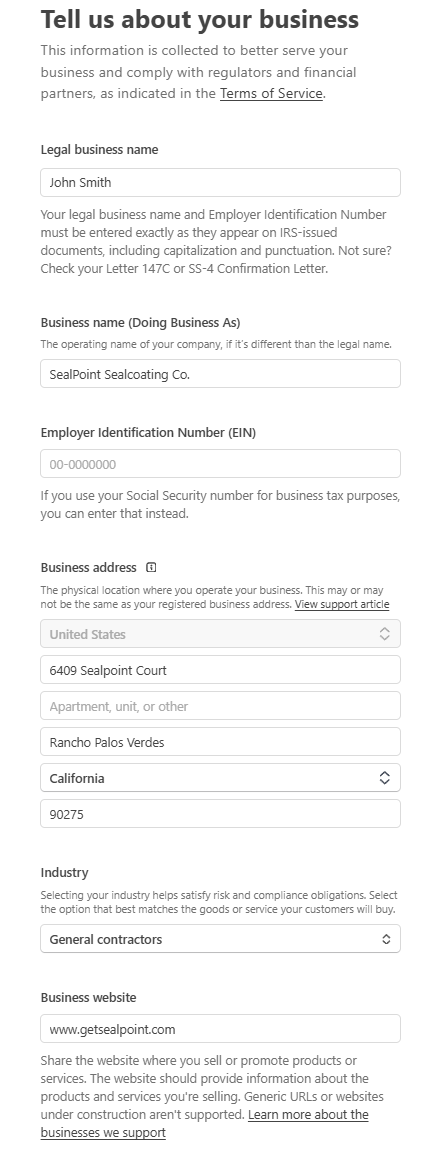Open the California state dropdown

point(220,778)
